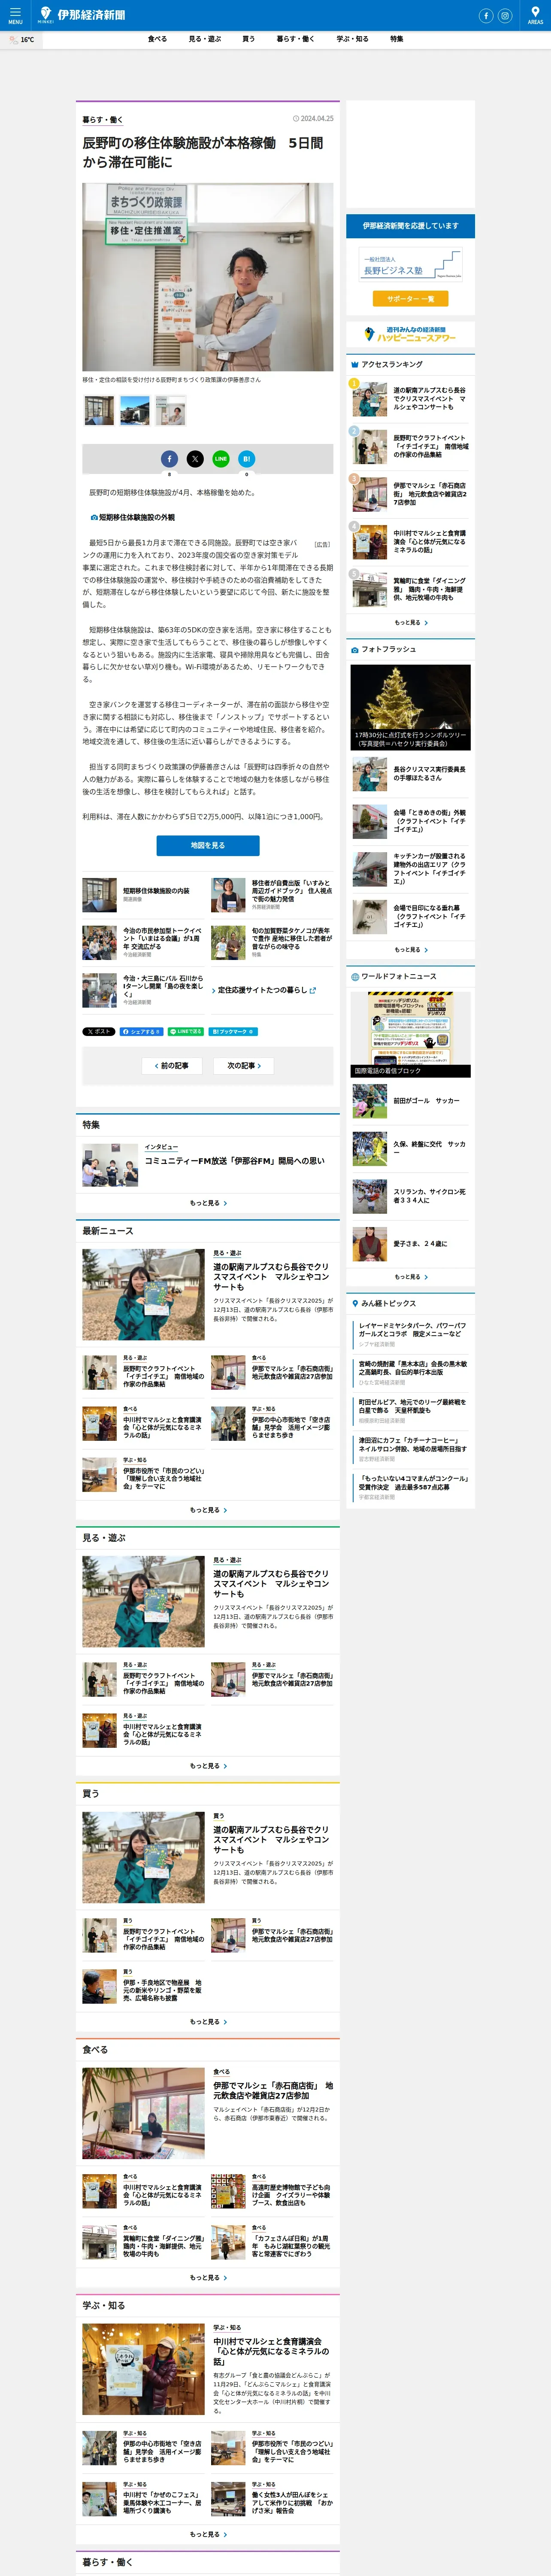This screenshot has height=2576, width=551.
Task: Open external link 定住応援サイトたつの暮らし
Action: [264, 990]
